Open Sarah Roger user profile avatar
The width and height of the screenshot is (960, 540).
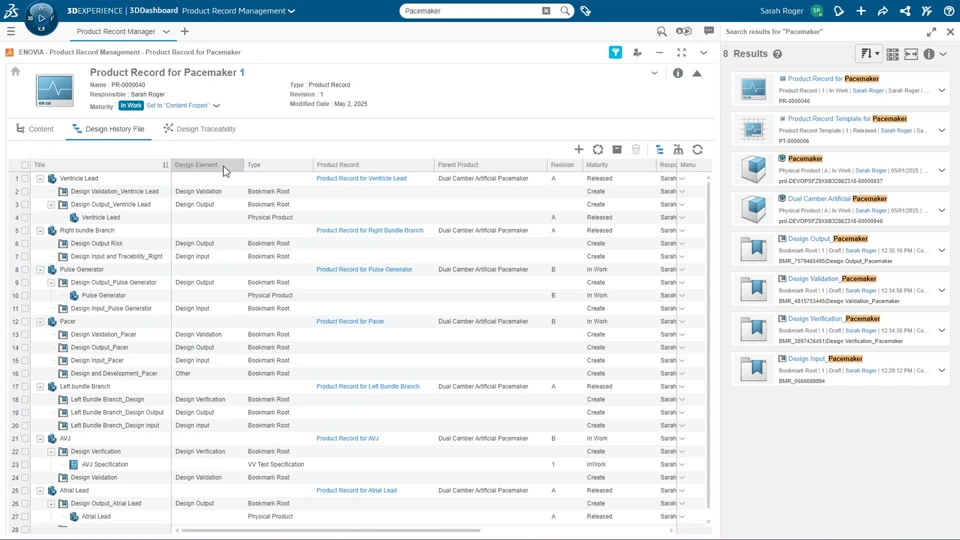[817, 10]
